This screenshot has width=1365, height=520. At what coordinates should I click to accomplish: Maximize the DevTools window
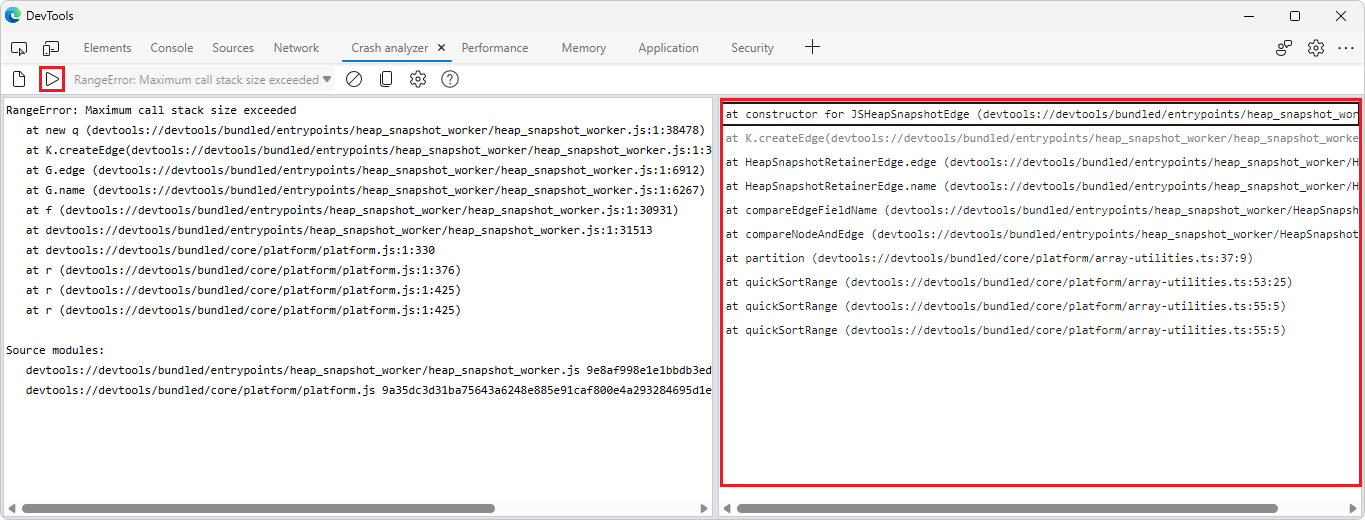tap(1295, 15)
